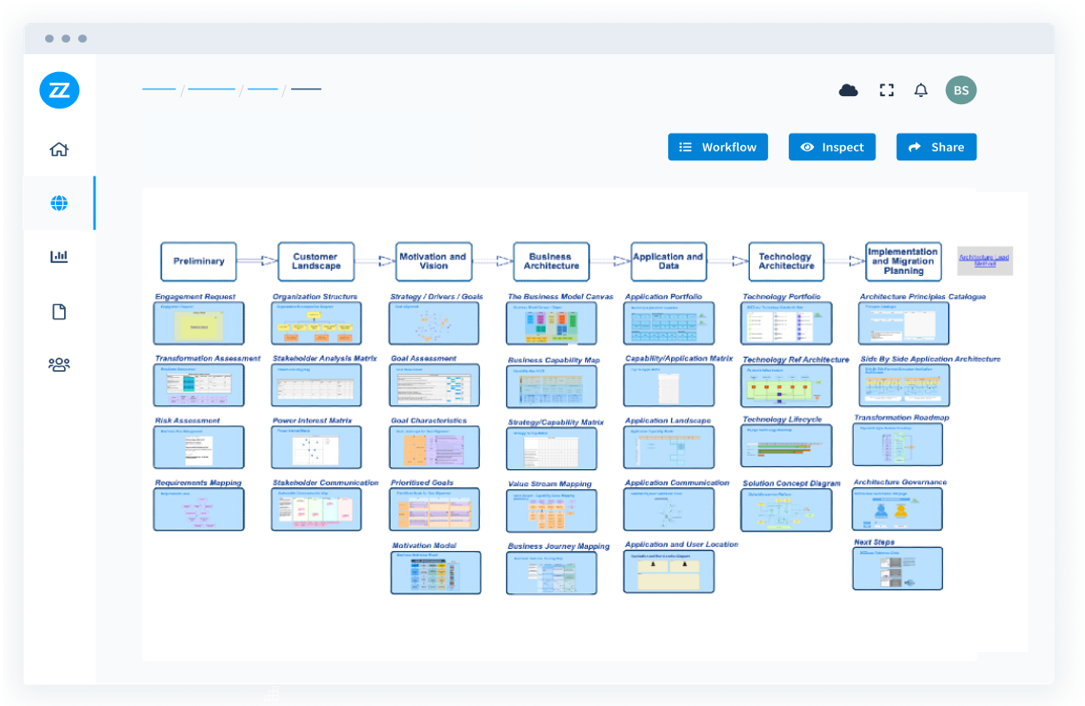Open the Stakeholder Analysis Matrix thumbnail
The height and width of the screenshot is (706, 1085).
tap(316, 385)
